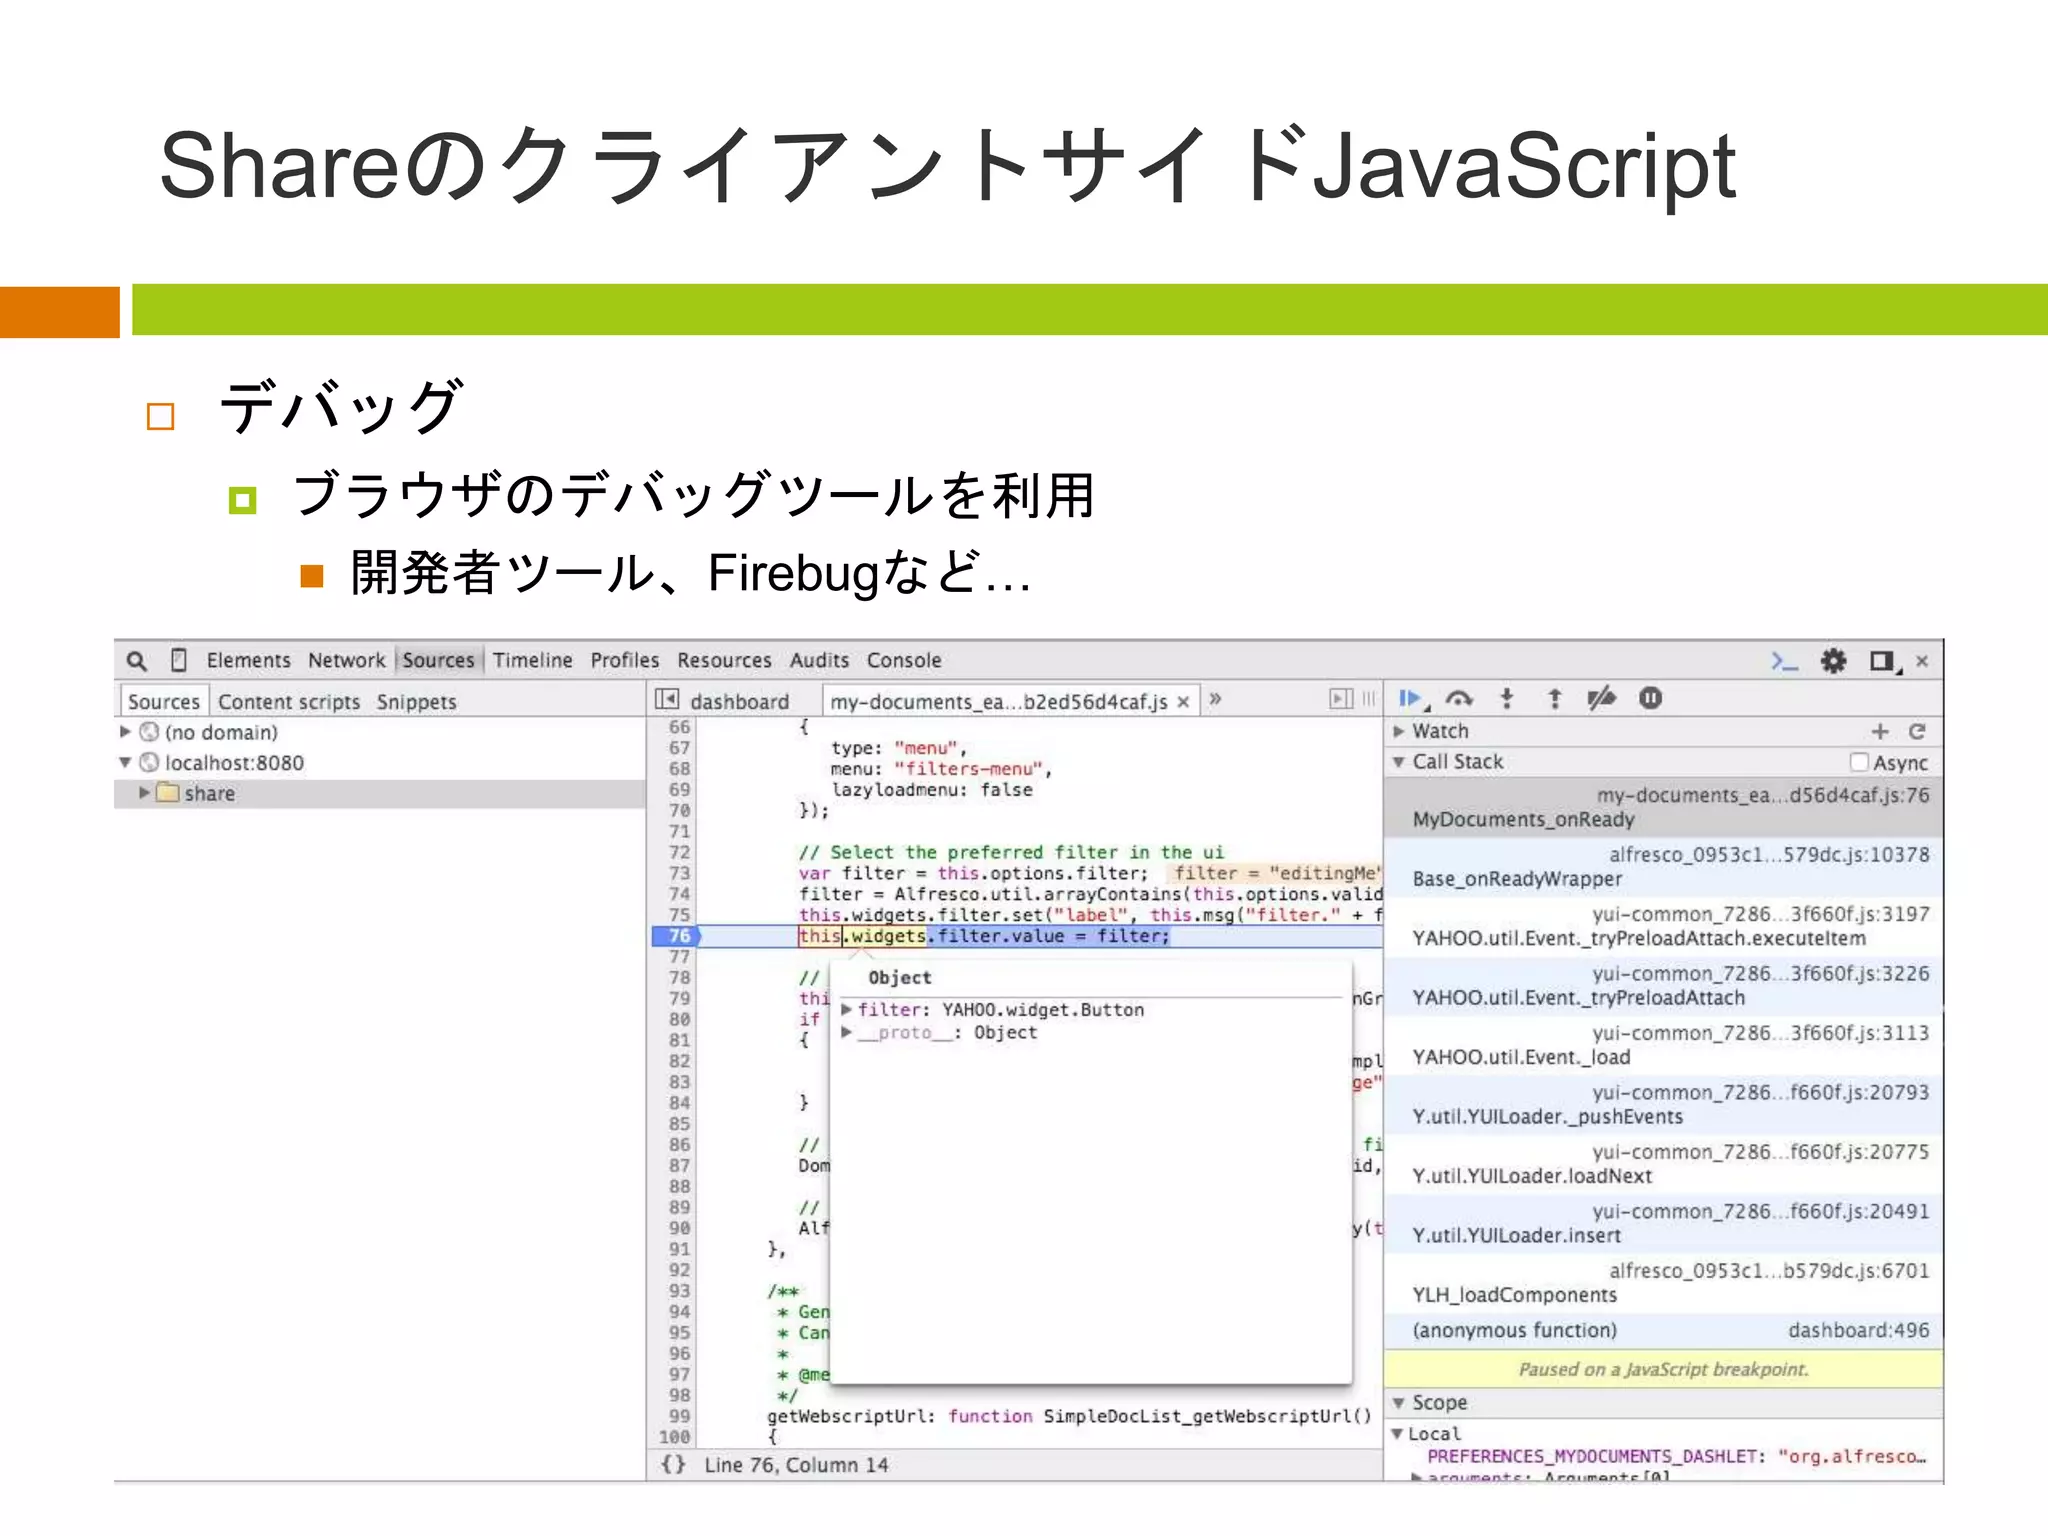Open the Profiles tab

[x=624, y=660]
